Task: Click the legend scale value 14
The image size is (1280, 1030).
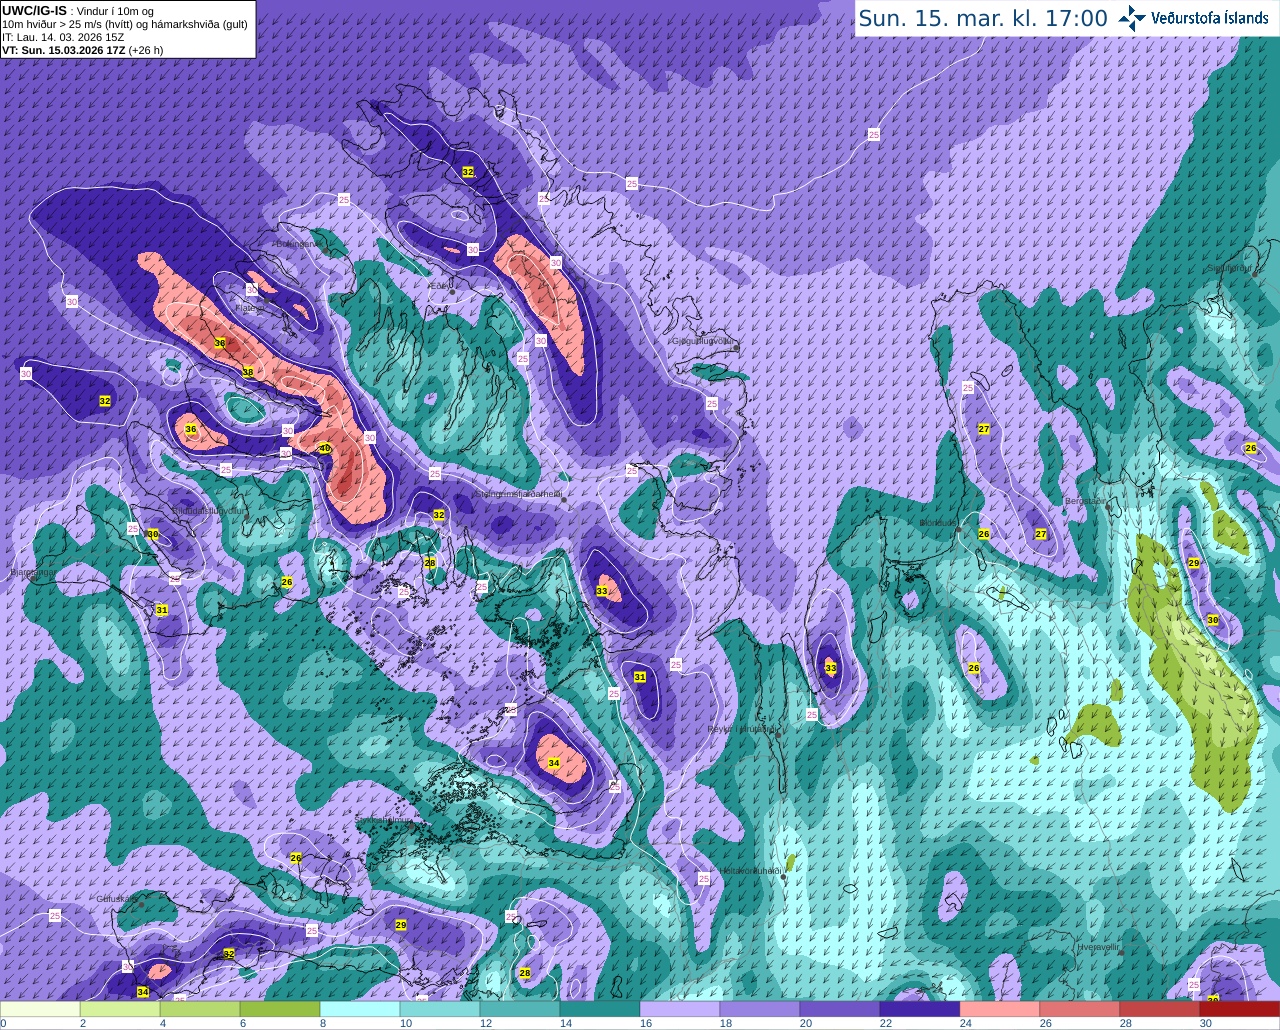Action: pyautogui.click(x=565, y=1023)
